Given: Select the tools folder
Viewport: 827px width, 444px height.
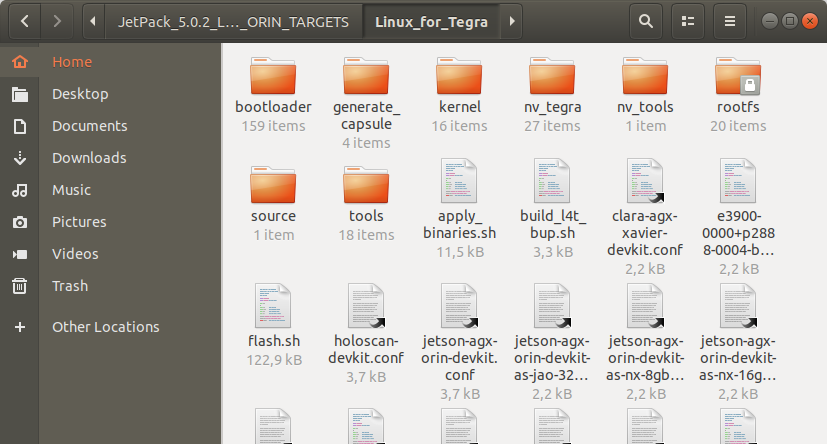Looking at the screenshot, I should click(x=366, y=185).
